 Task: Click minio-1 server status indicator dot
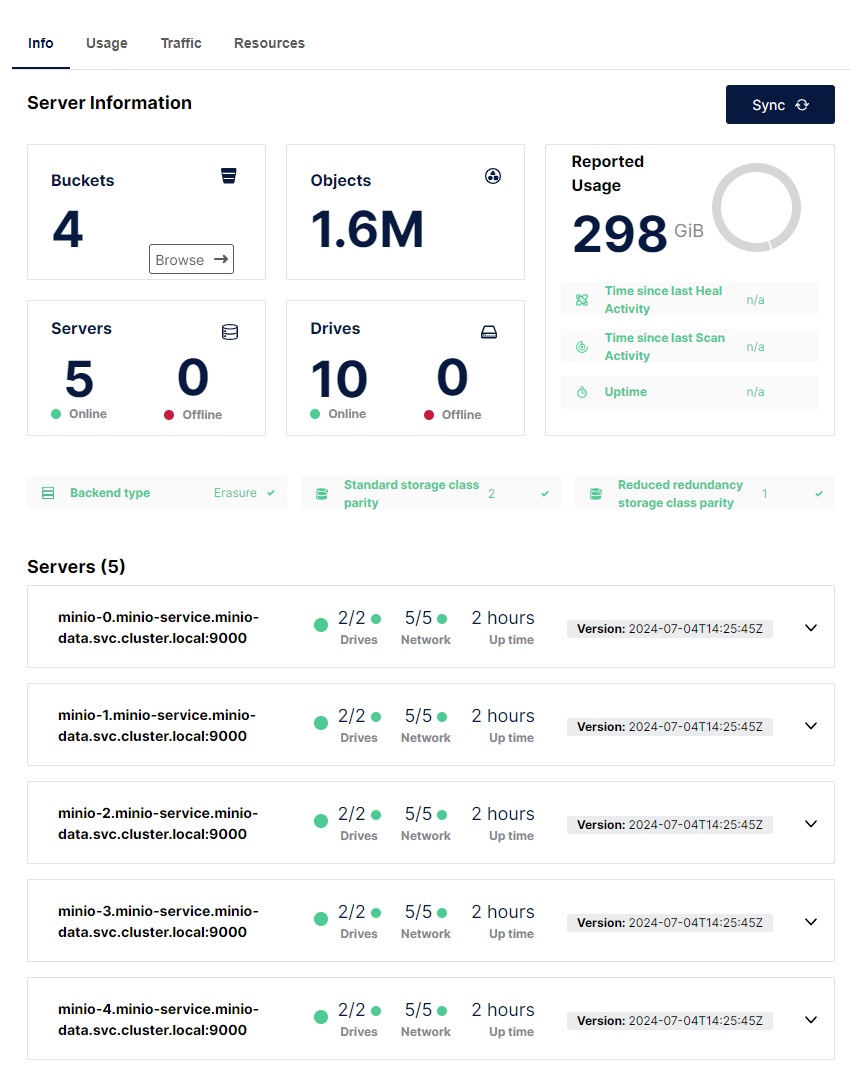pos(321,723)
